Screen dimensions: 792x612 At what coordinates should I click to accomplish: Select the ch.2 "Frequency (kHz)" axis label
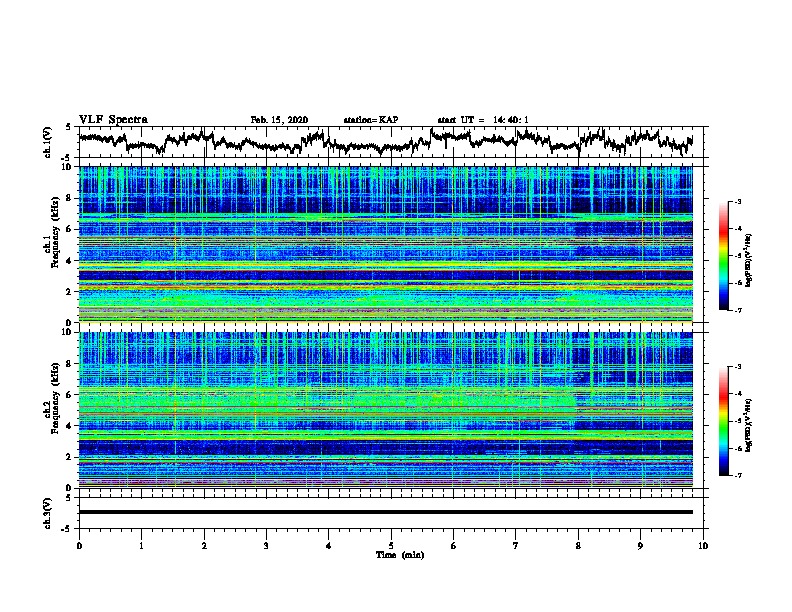[x=55, y=398]
